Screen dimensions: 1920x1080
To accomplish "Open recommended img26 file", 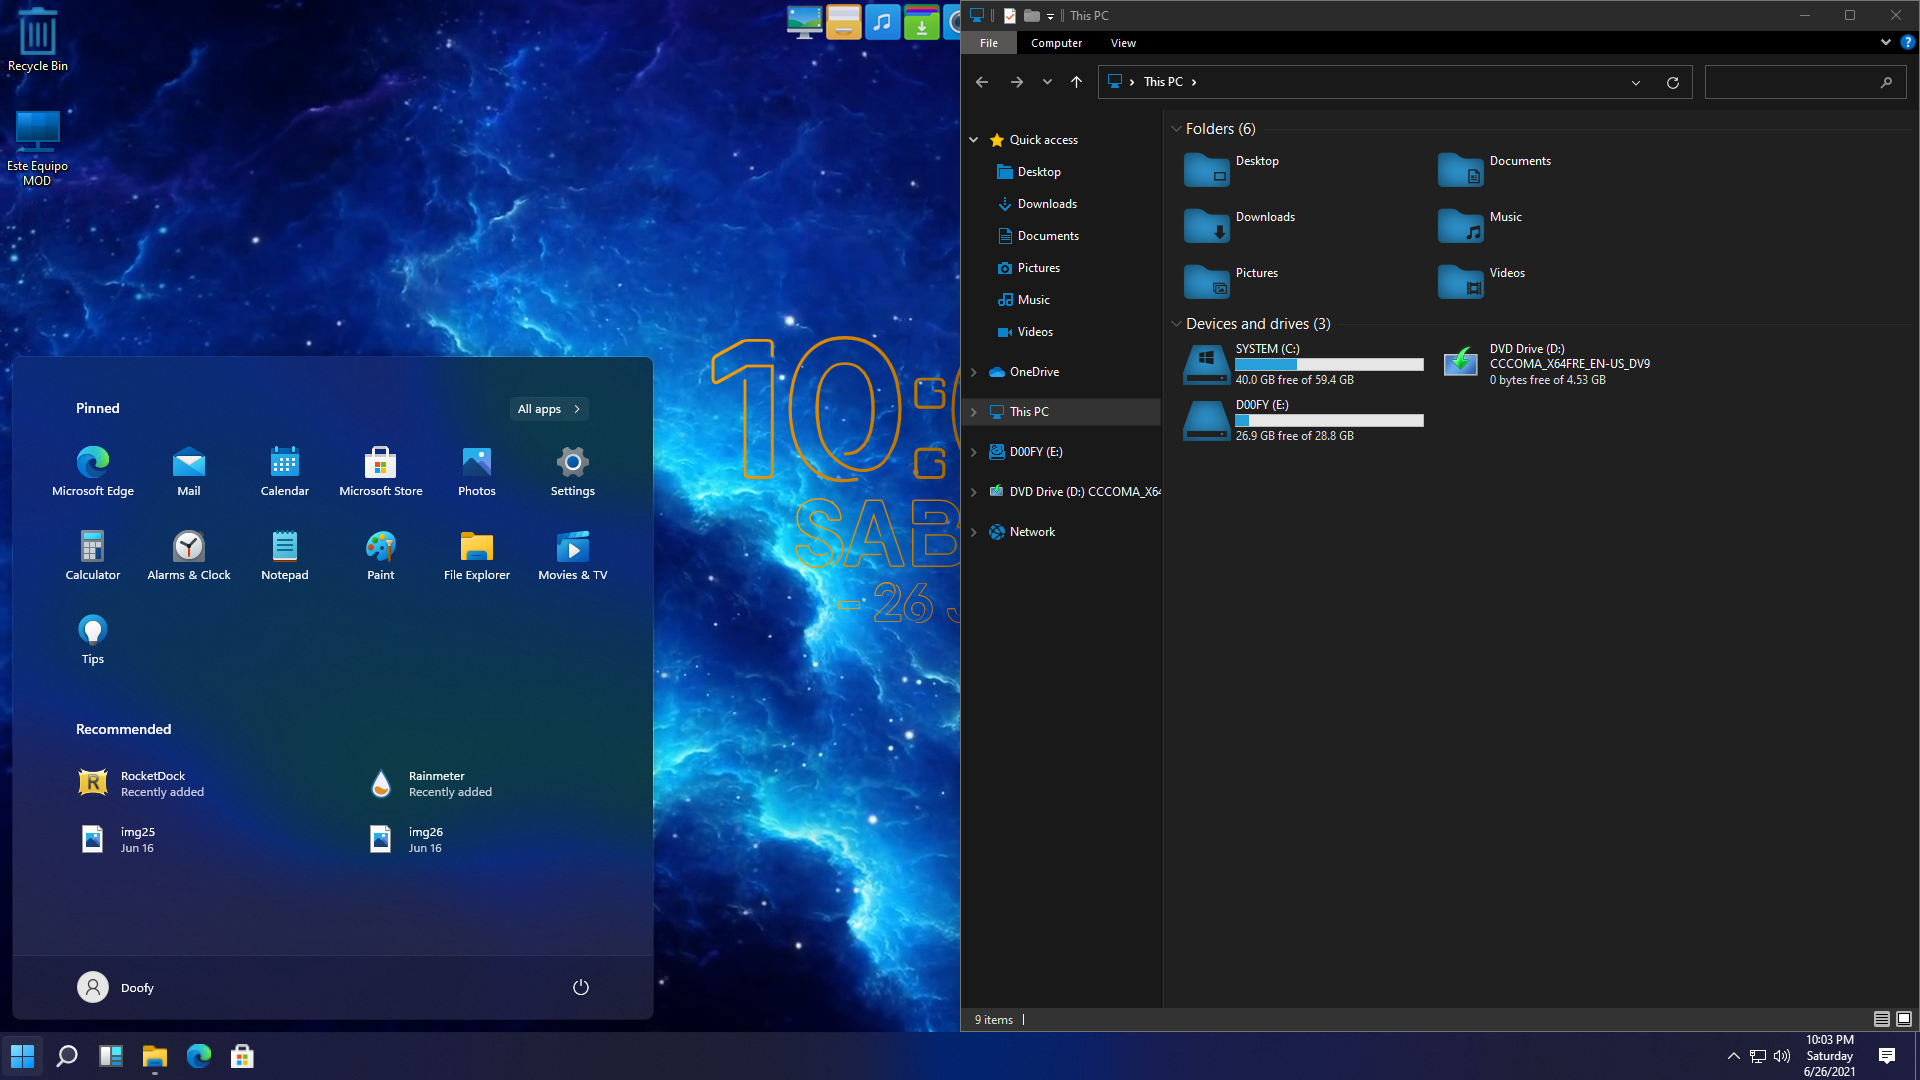I will pos(406,839).
